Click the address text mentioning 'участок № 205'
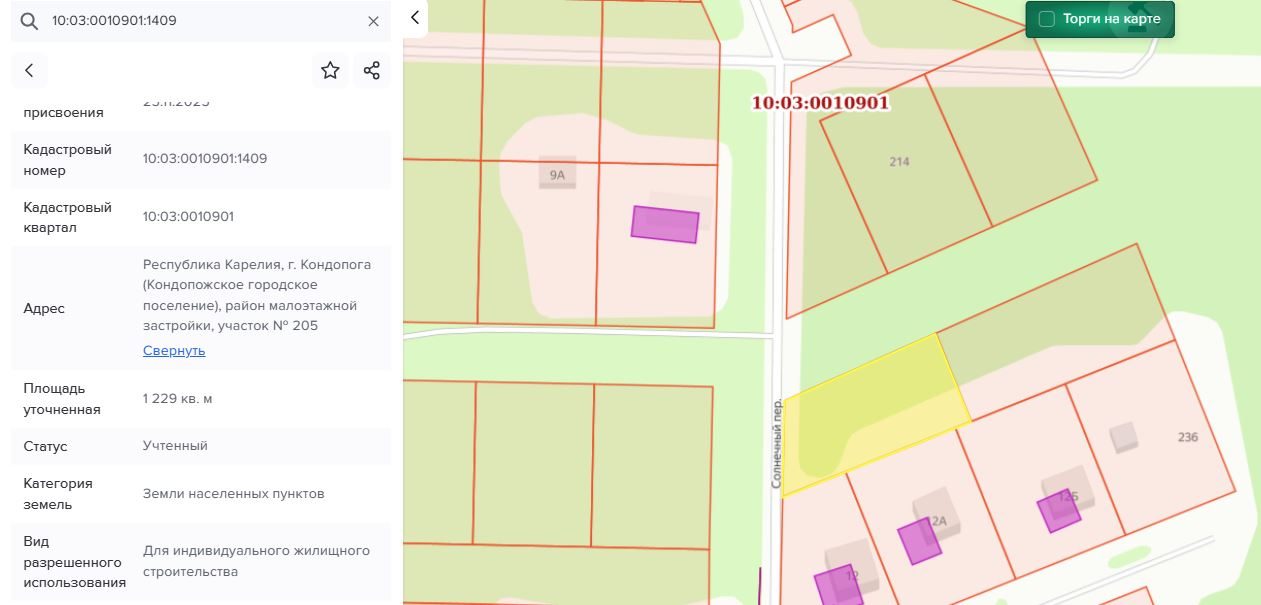This screenshot has height=605, width=1261. click(257, 295)
